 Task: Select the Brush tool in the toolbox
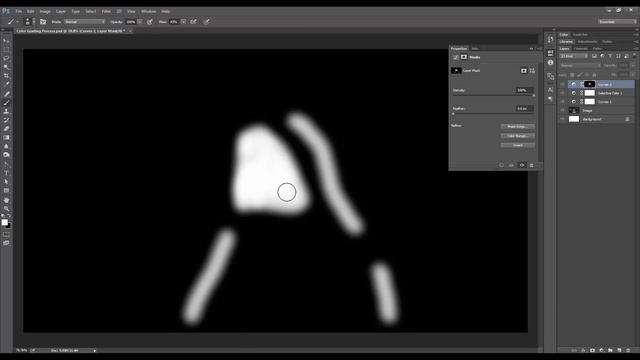[x=6, y=102]
